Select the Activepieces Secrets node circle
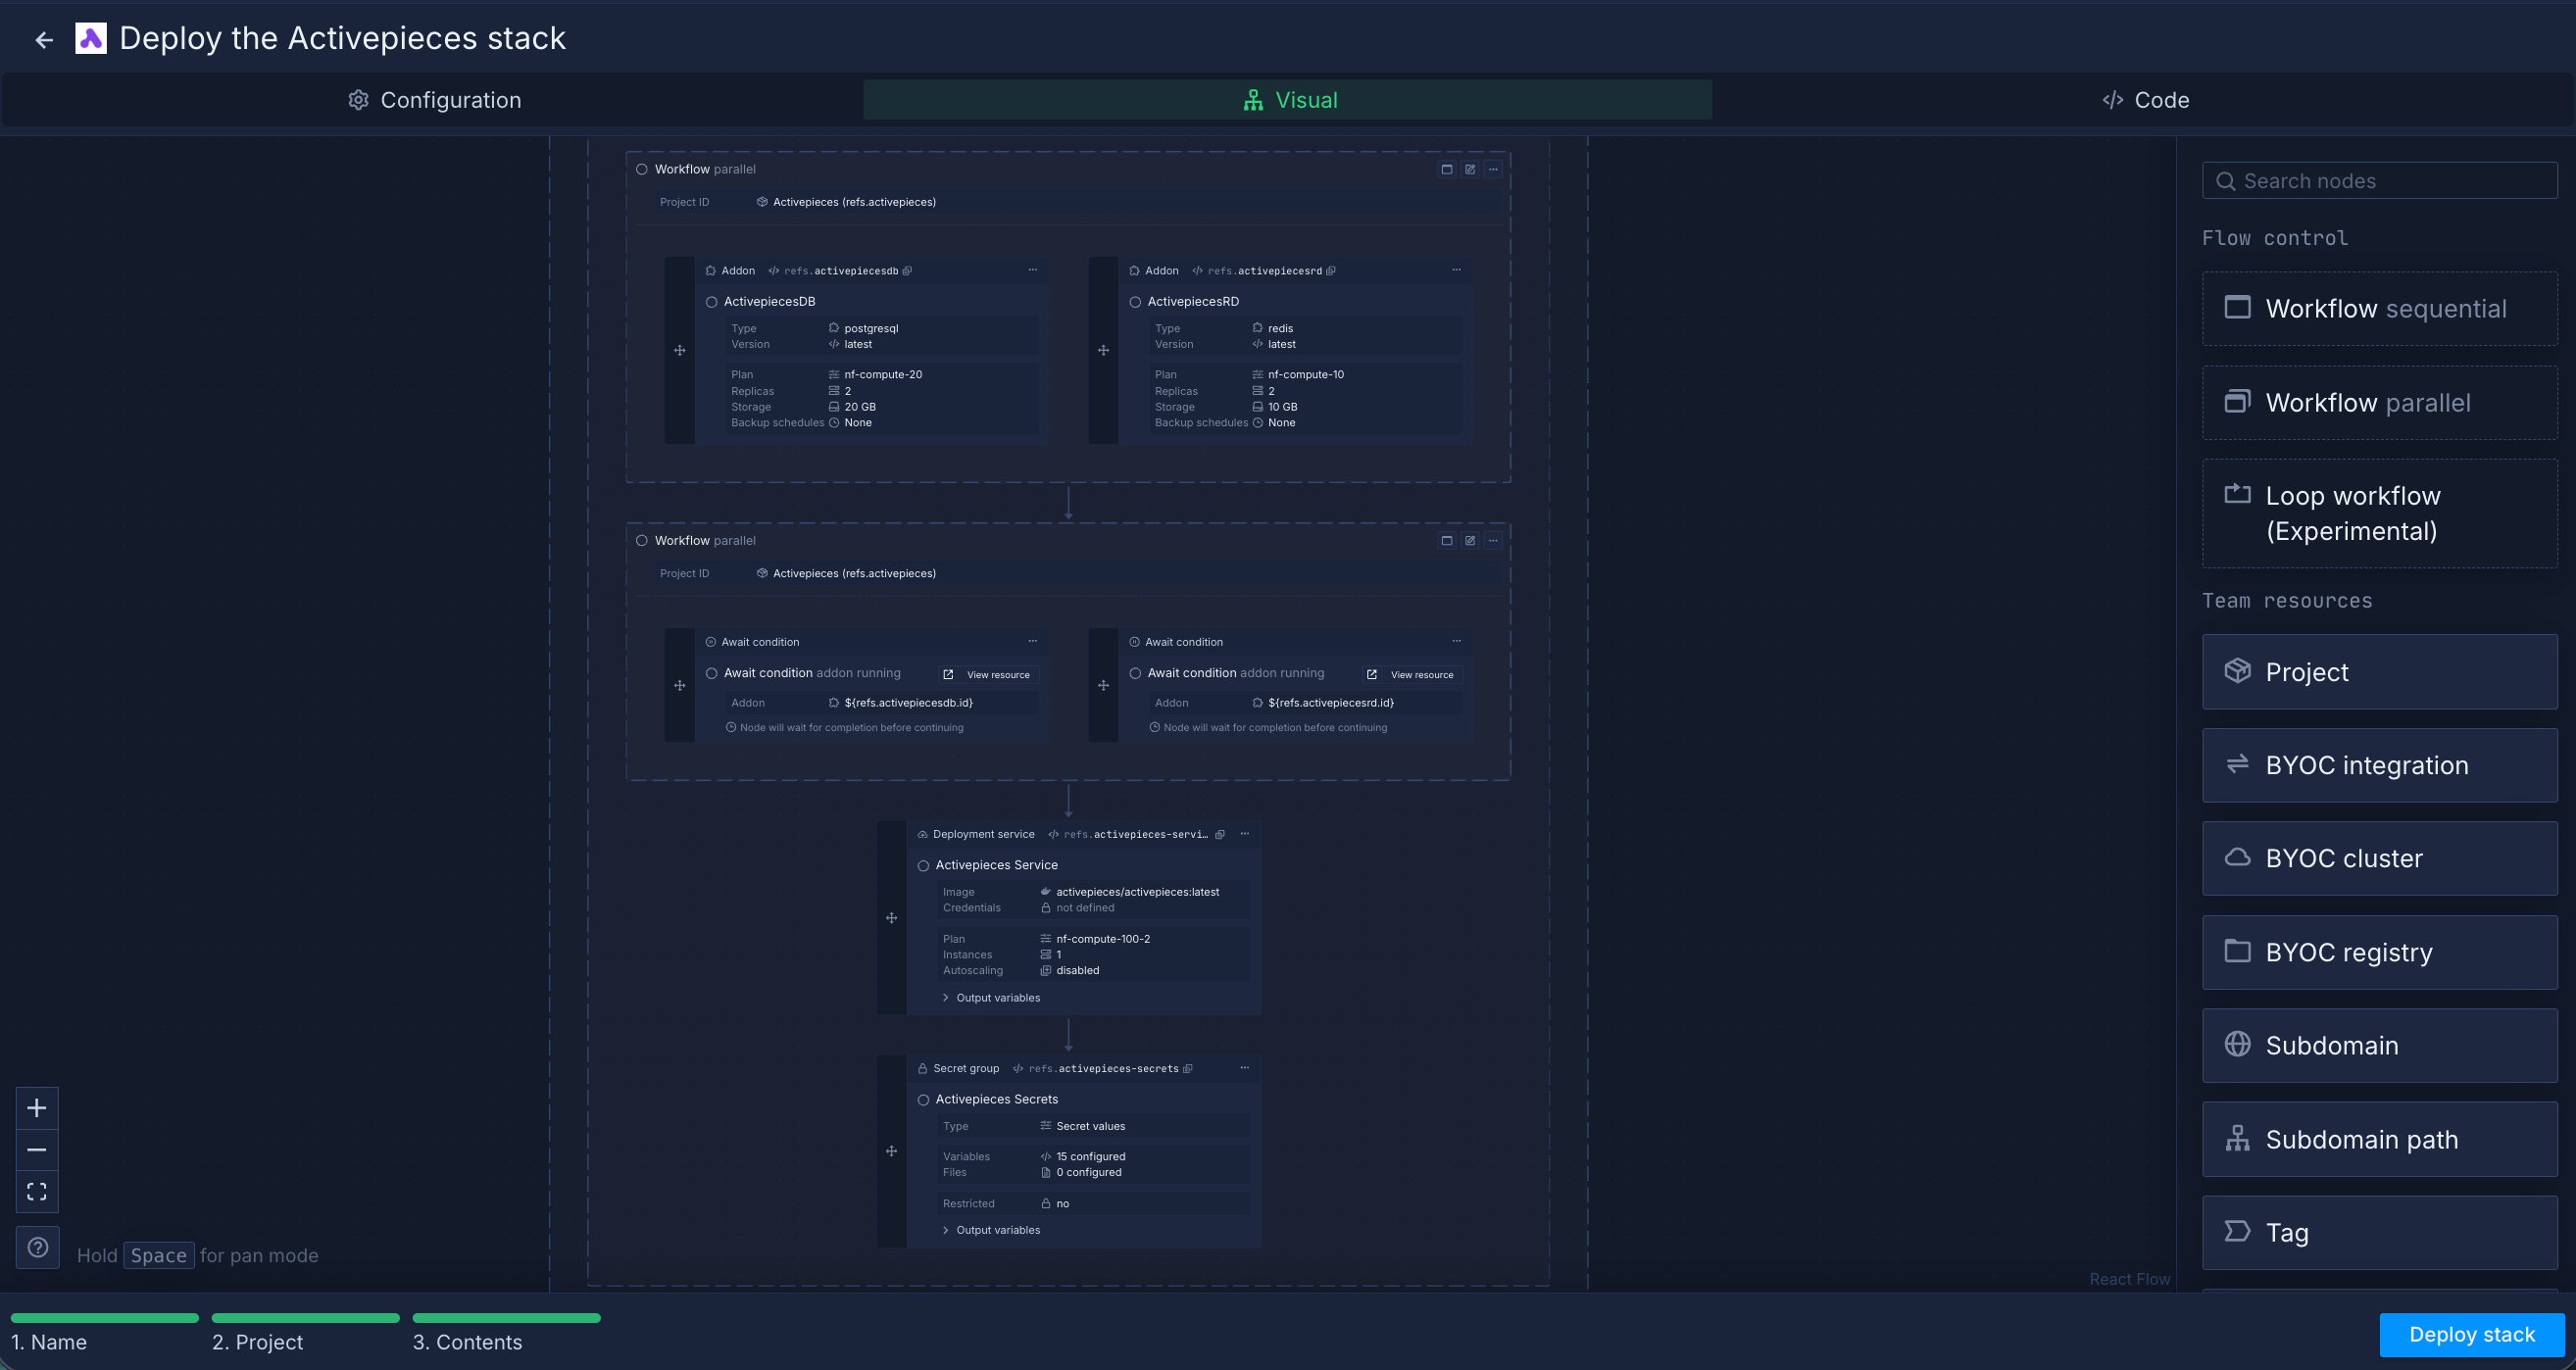Image resolution: width=2576 pixels, height=1370 pixels. coord(923,1100)
